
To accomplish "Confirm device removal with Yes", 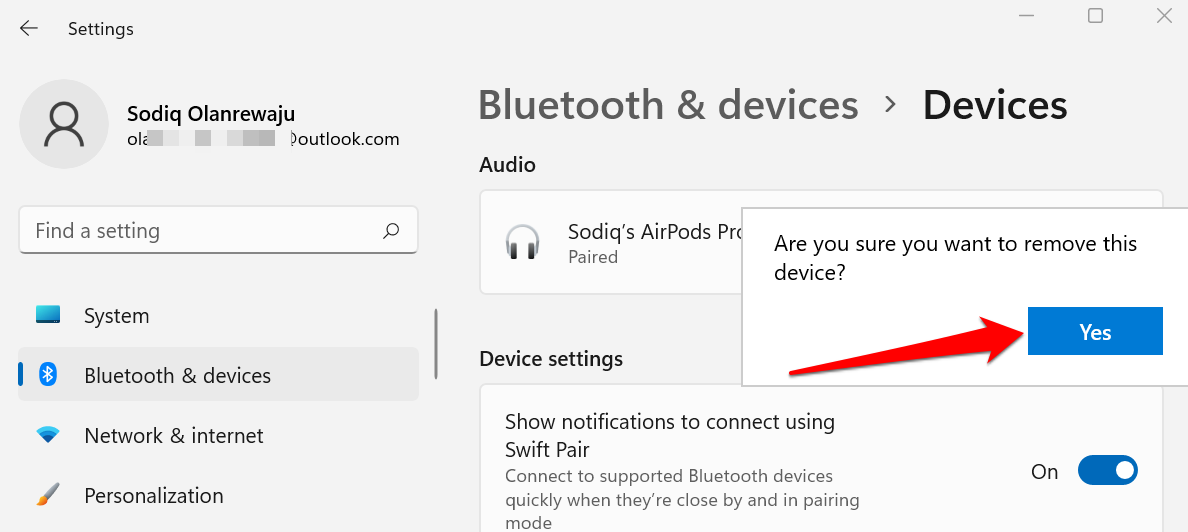I will coord(1095,331).
